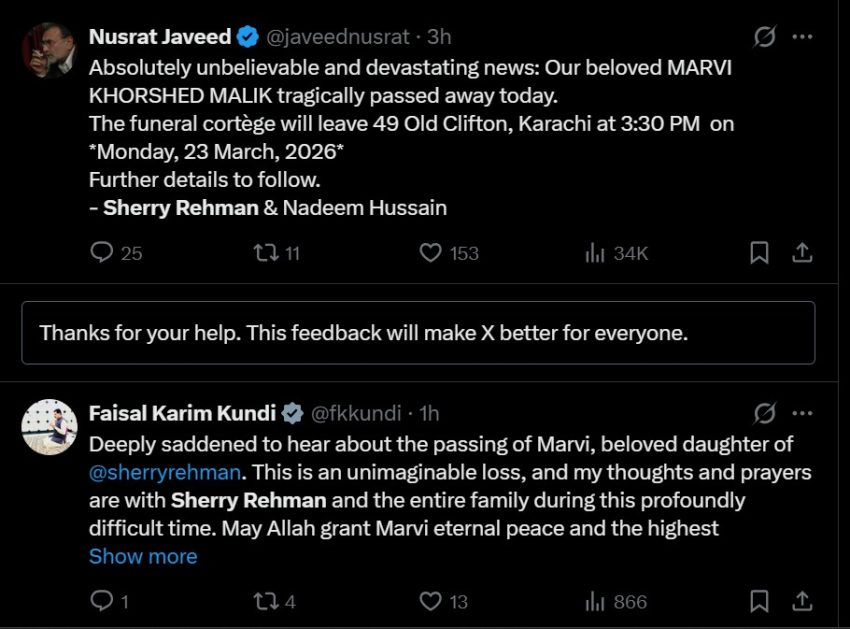Viewport: 850px width, 629px height.
Task: Open Grok actions on Faisal's tweet
Action: 763,412
